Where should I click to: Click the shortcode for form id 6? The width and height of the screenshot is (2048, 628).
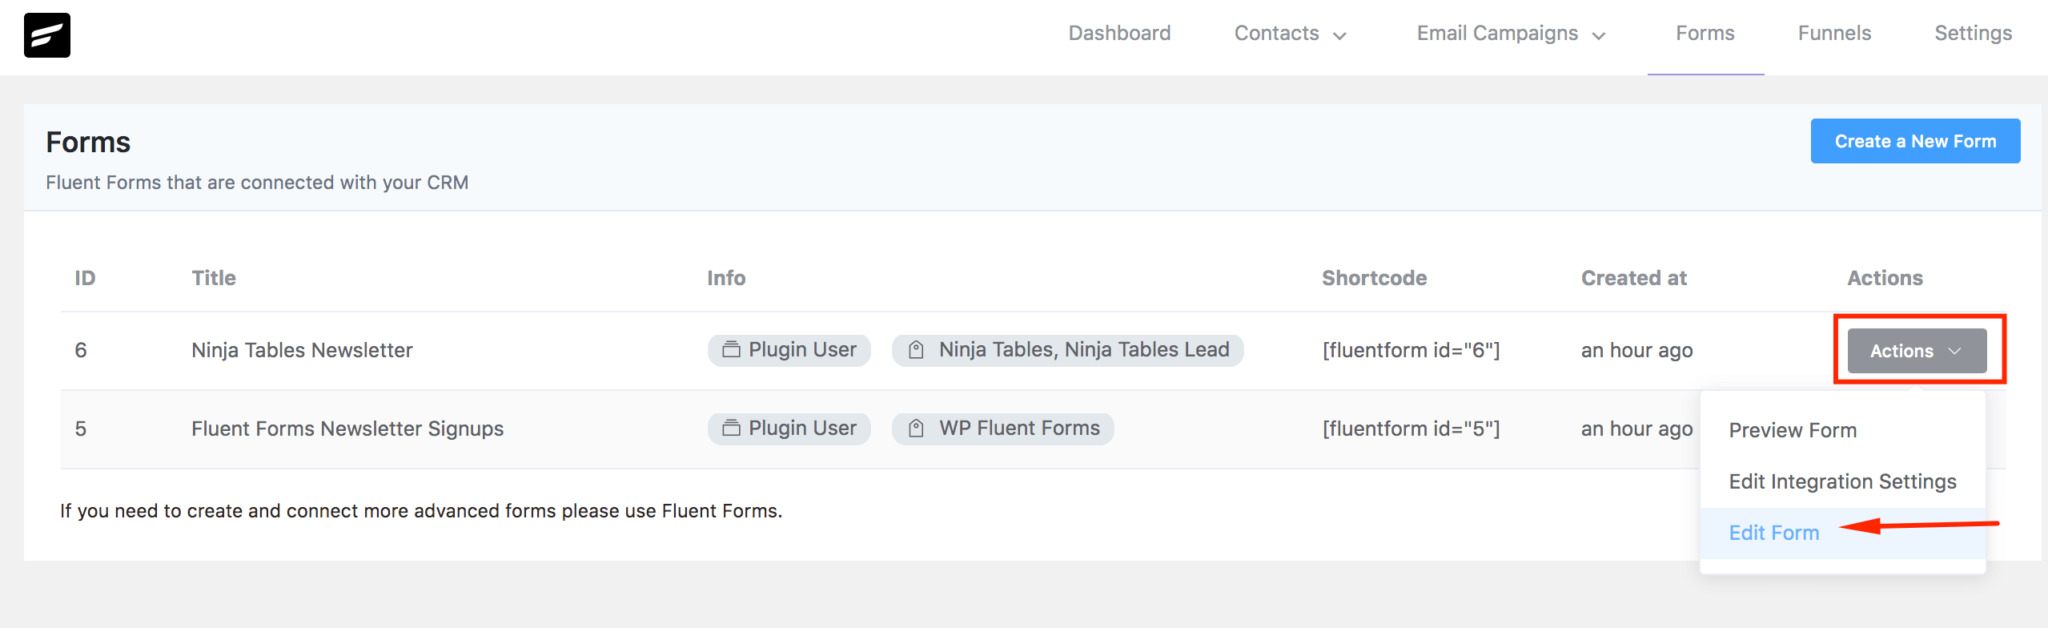point(1410,350)
